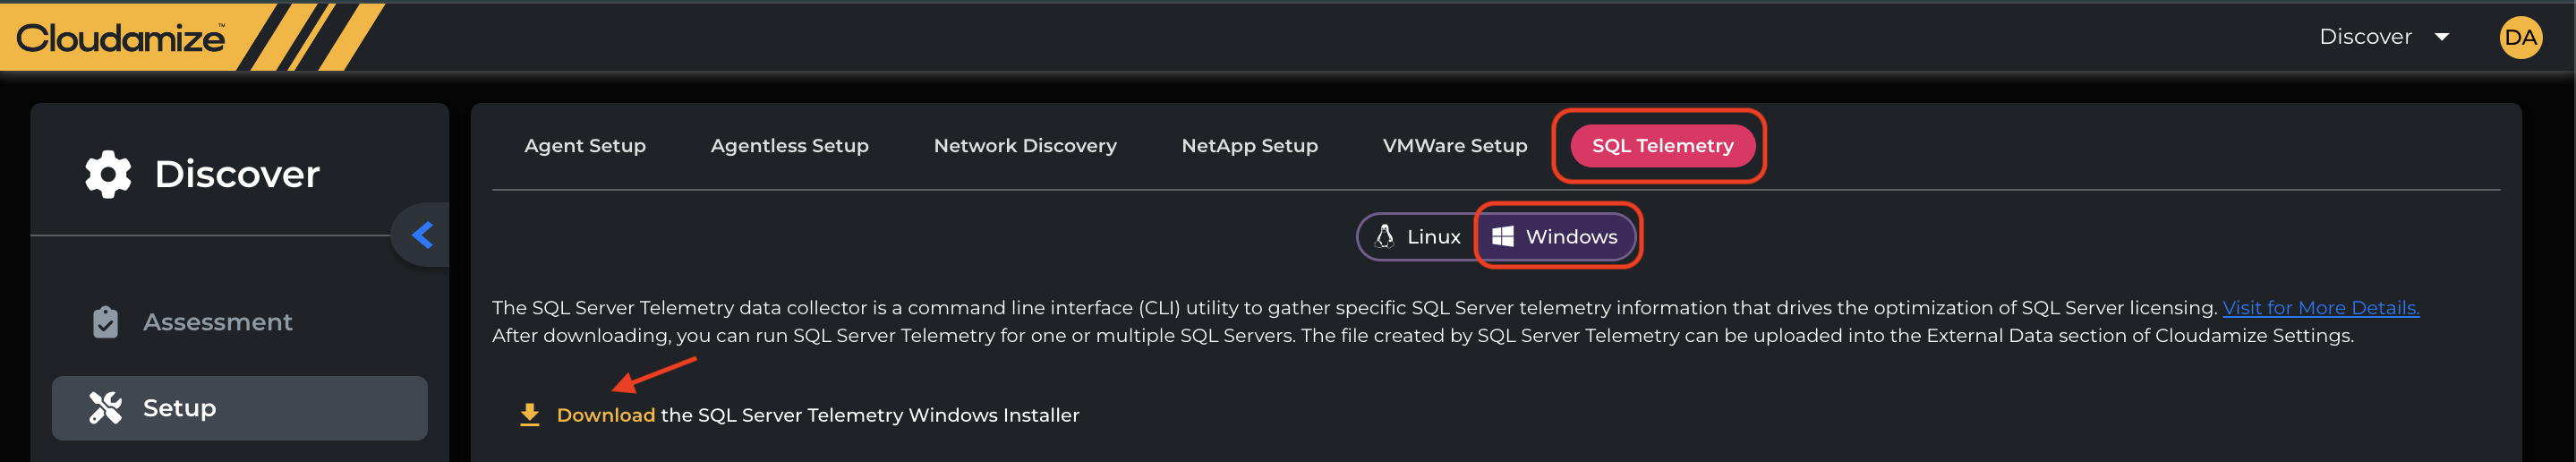Open the Agentless Setup tab
Viewport: 2576px width, 462px height.
[x=789, y=146]
